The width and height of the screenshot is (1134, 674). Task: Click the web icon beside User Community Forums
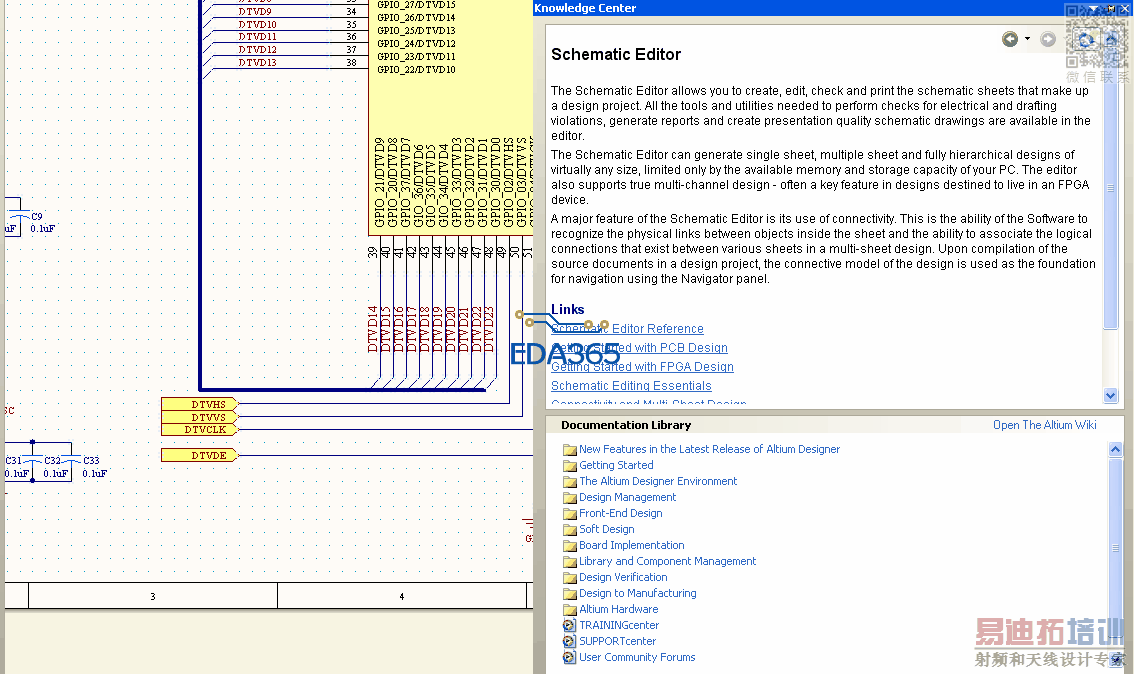tap(570, 657)
